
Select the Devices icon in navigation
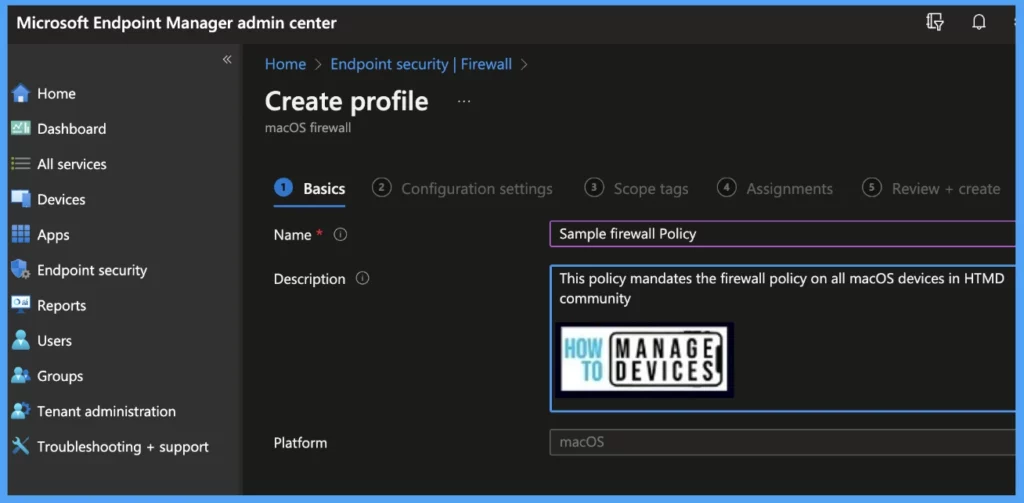(x=20, y=199)
